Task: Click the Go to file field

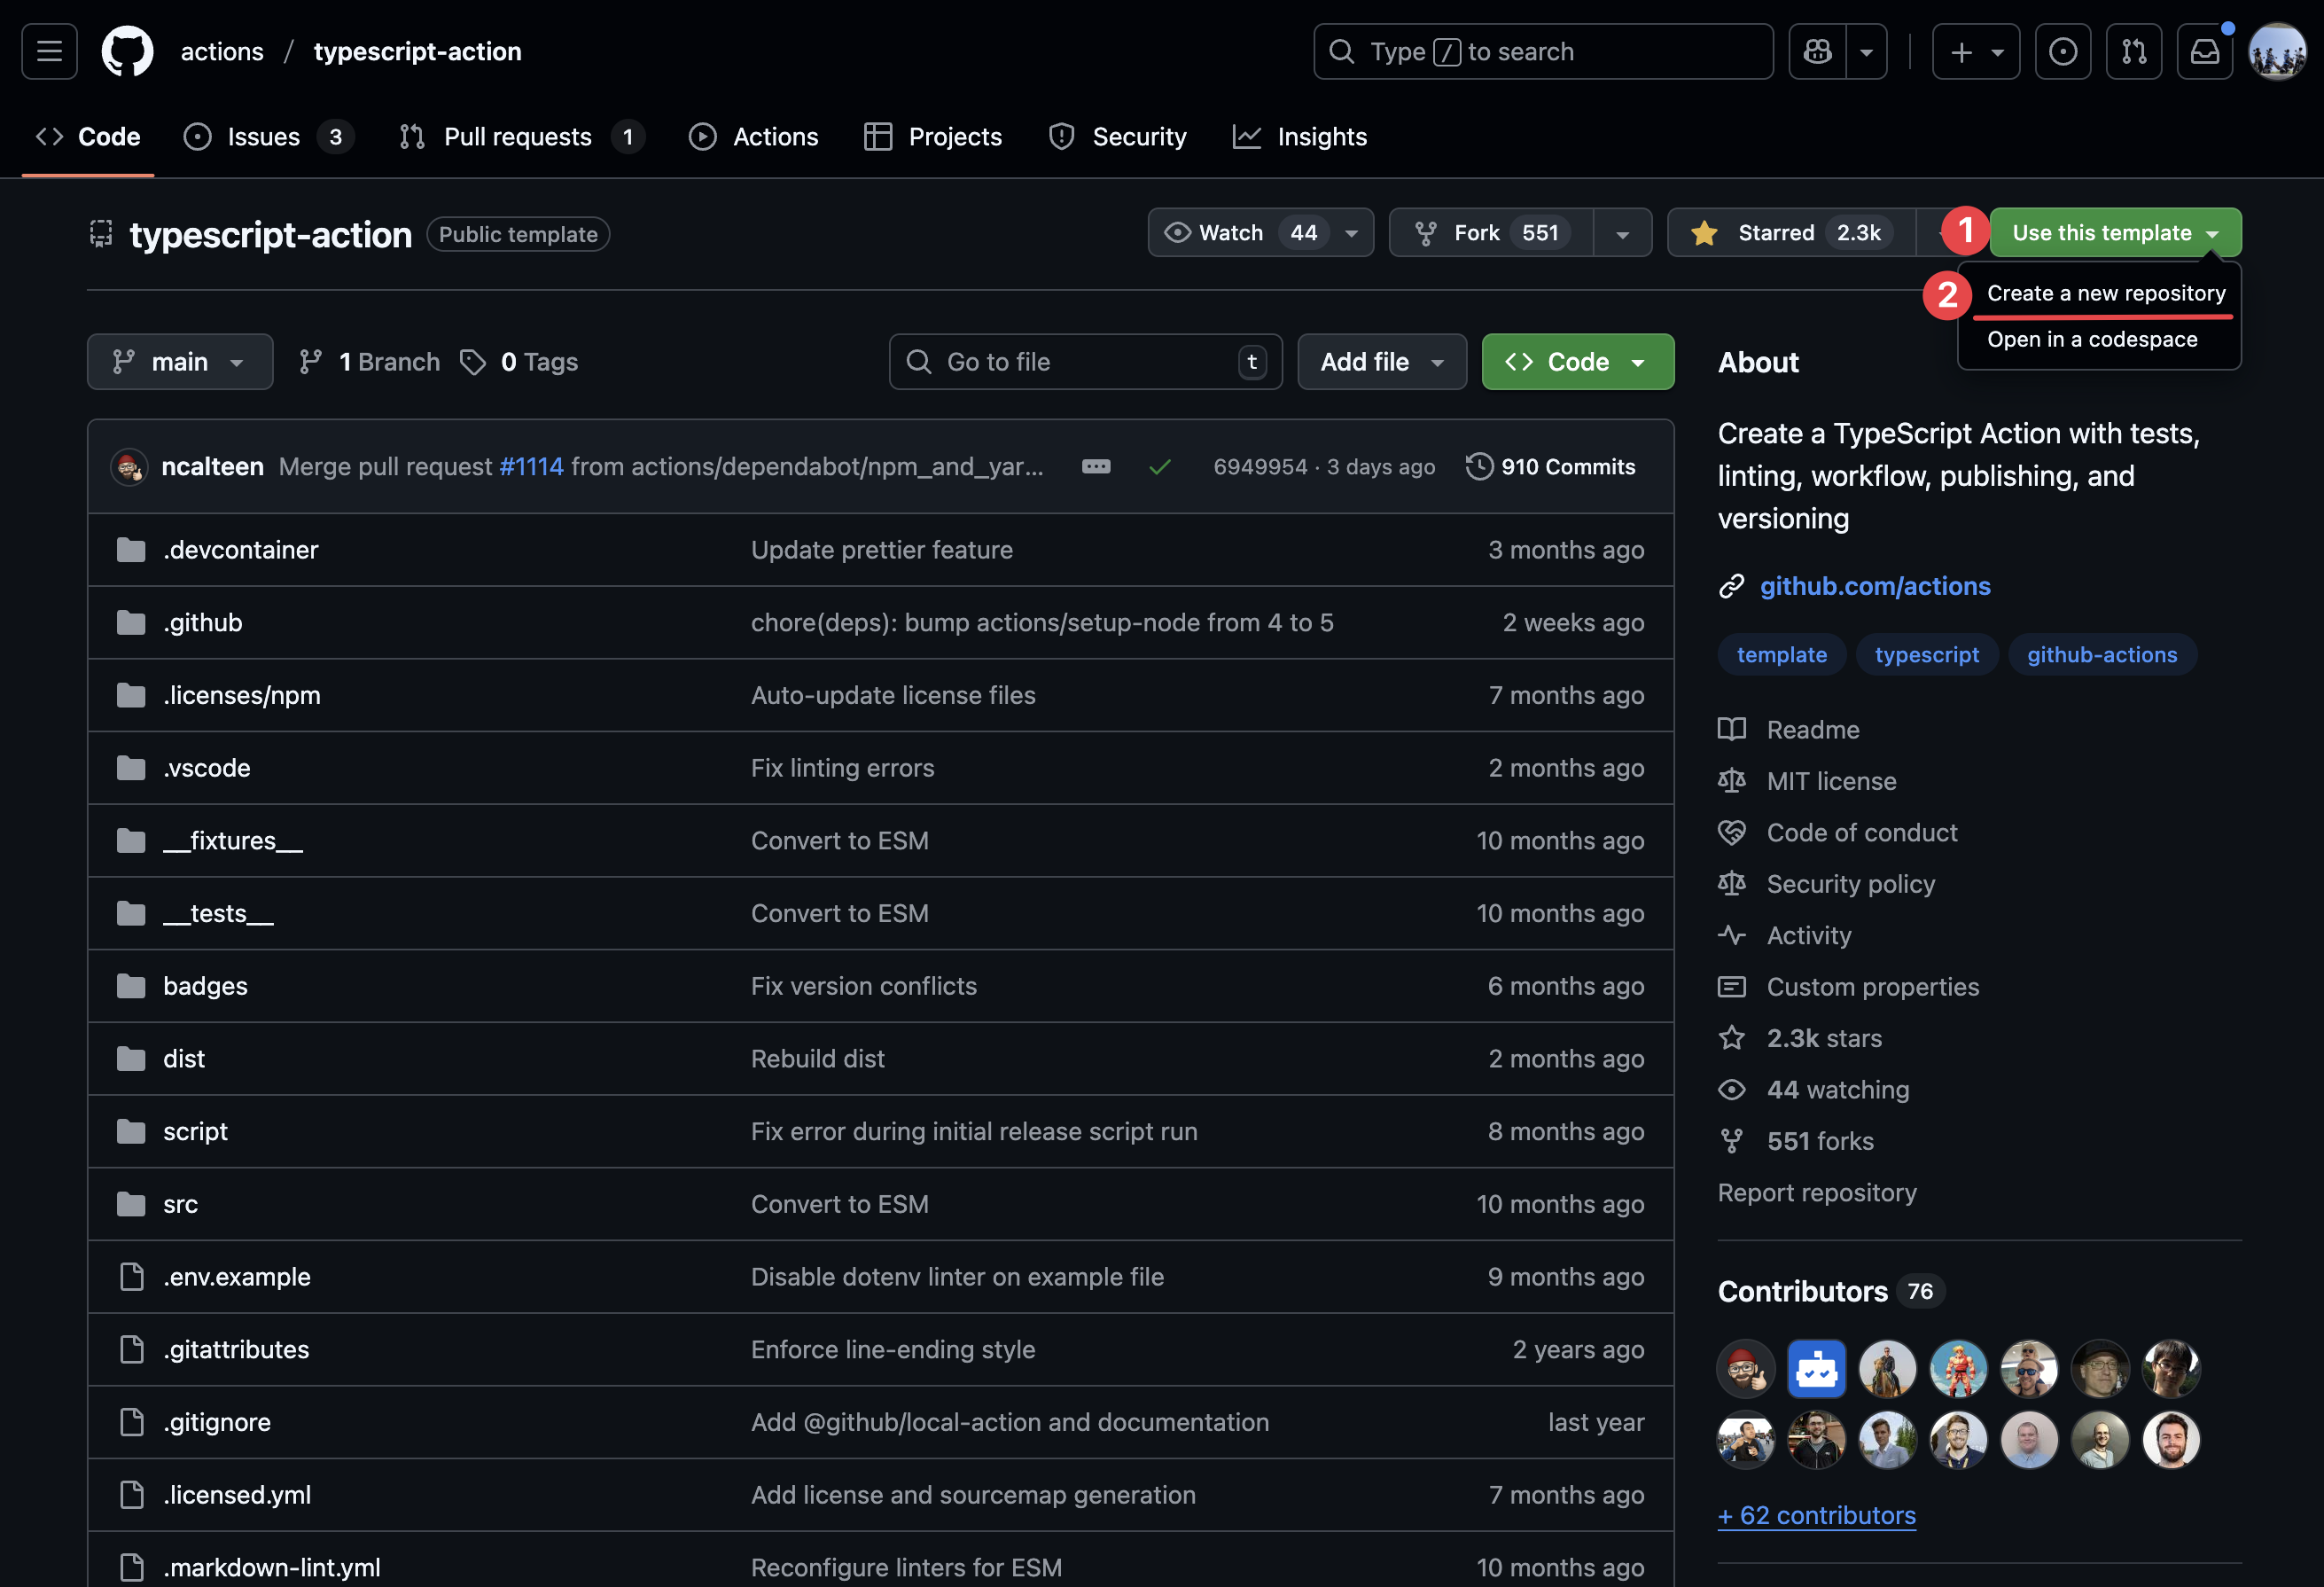Action: click(x=1085, y=362)
